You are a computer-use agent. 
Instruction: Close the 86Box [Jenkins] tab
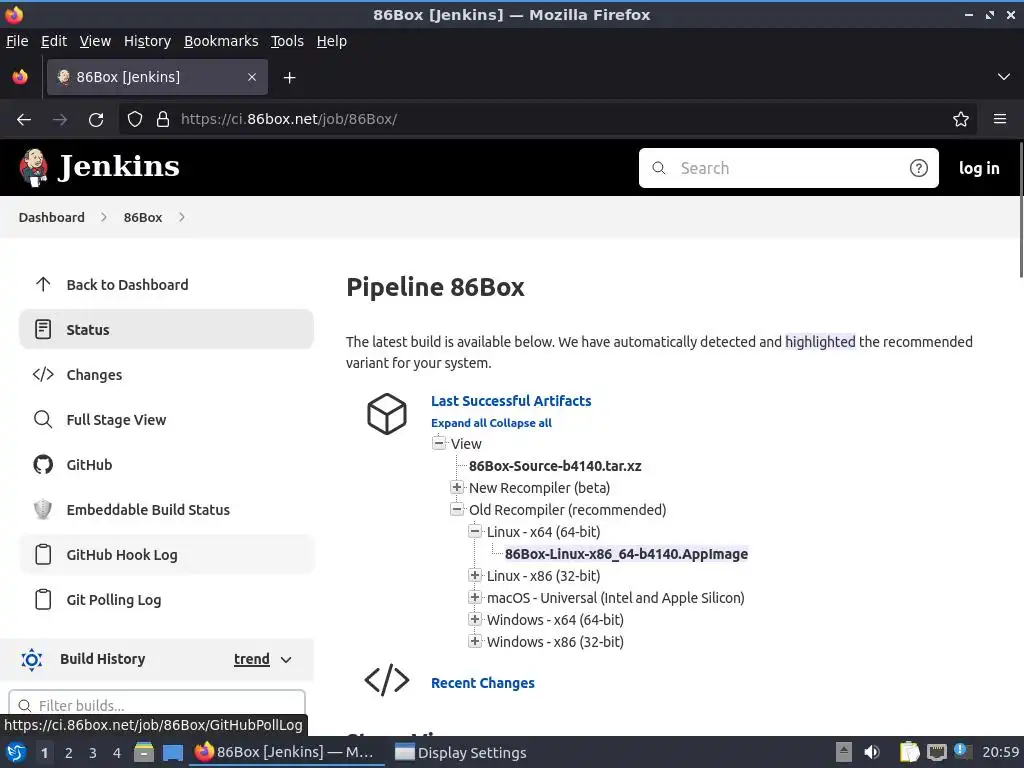[x=252, y=77]
